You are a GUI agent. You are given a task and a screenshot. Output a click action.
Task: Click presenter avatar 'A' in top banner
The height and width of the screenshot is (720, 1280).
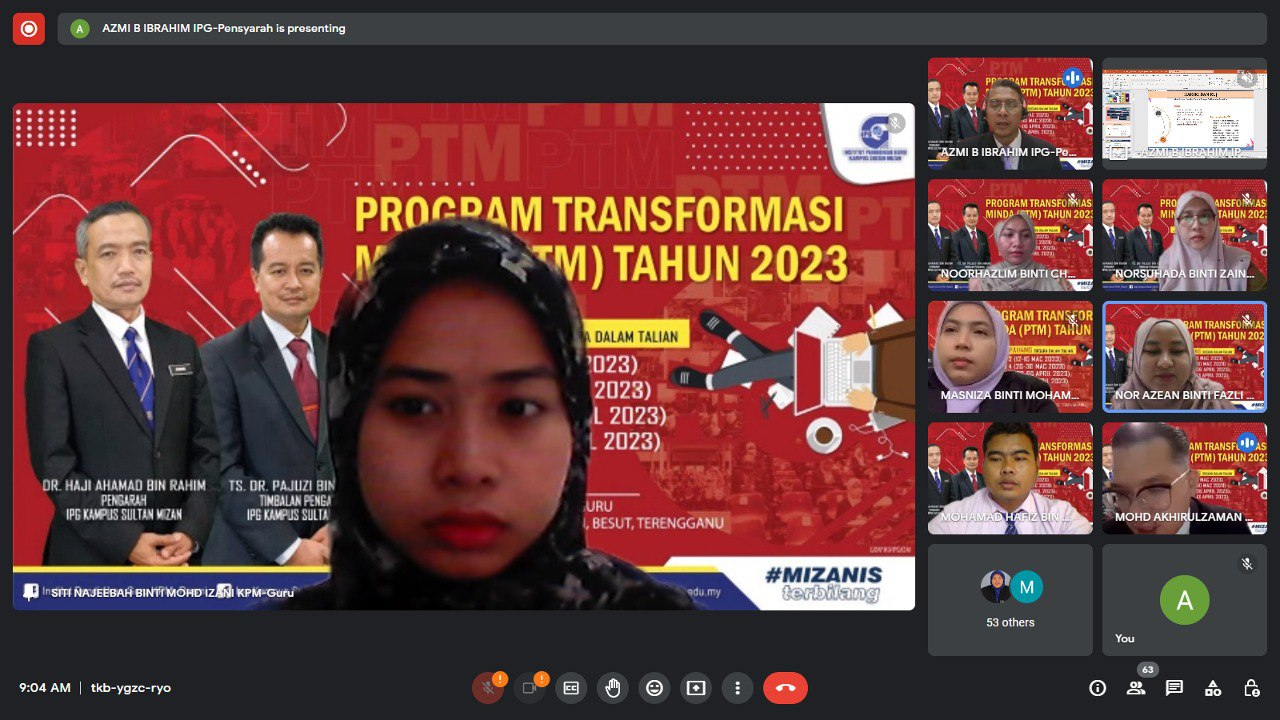80,29
